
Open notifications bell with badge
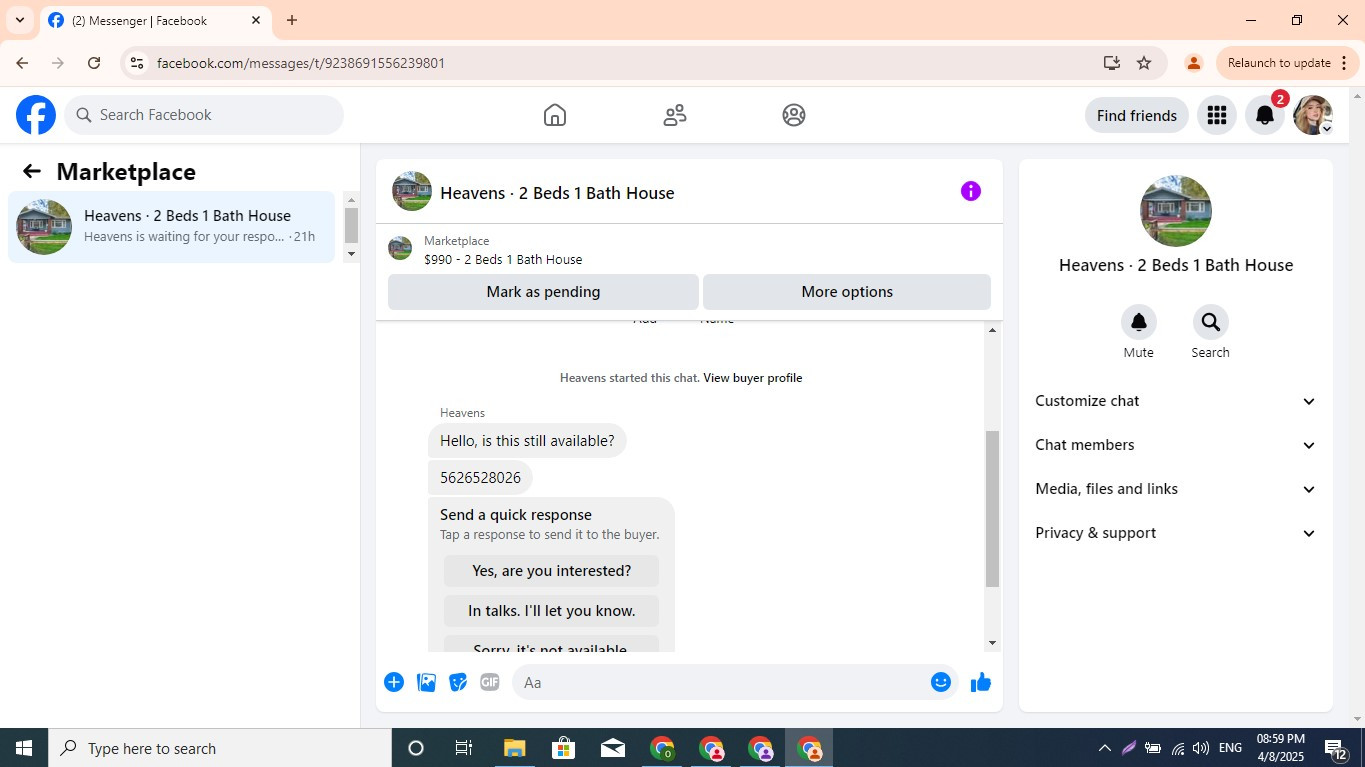click(x=1265, y=115)
